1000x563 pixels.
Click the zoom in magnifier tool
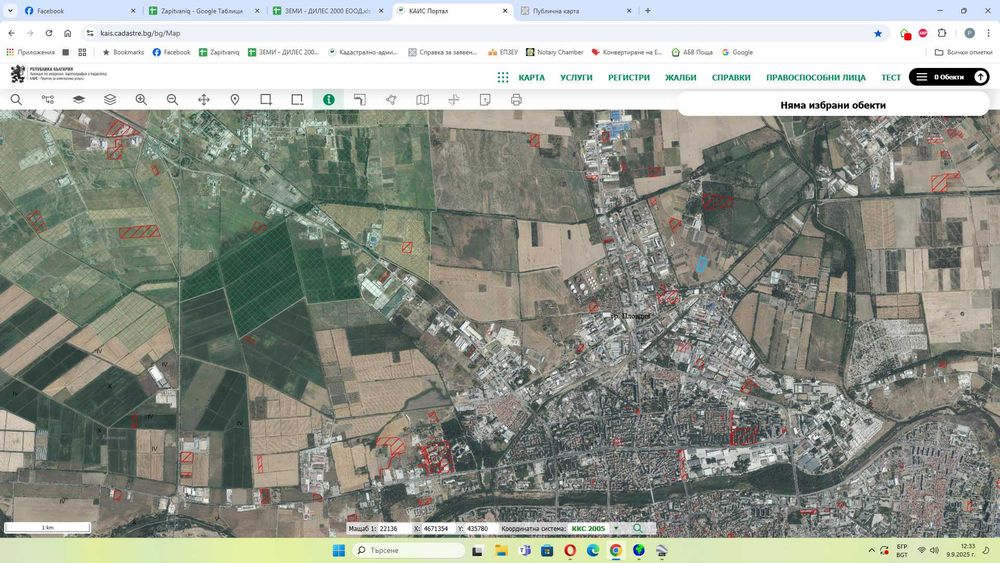coord(141,100)
